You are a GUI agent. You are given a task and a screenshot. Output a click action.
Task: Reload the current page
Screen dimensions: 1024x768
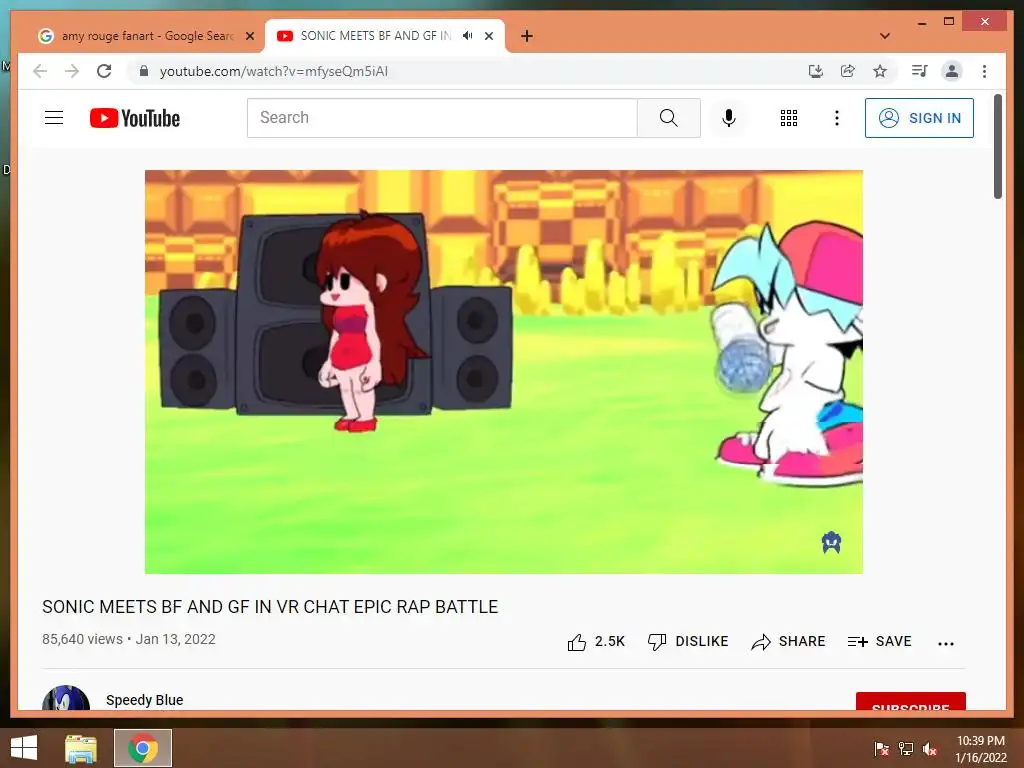tap(104, 71)
